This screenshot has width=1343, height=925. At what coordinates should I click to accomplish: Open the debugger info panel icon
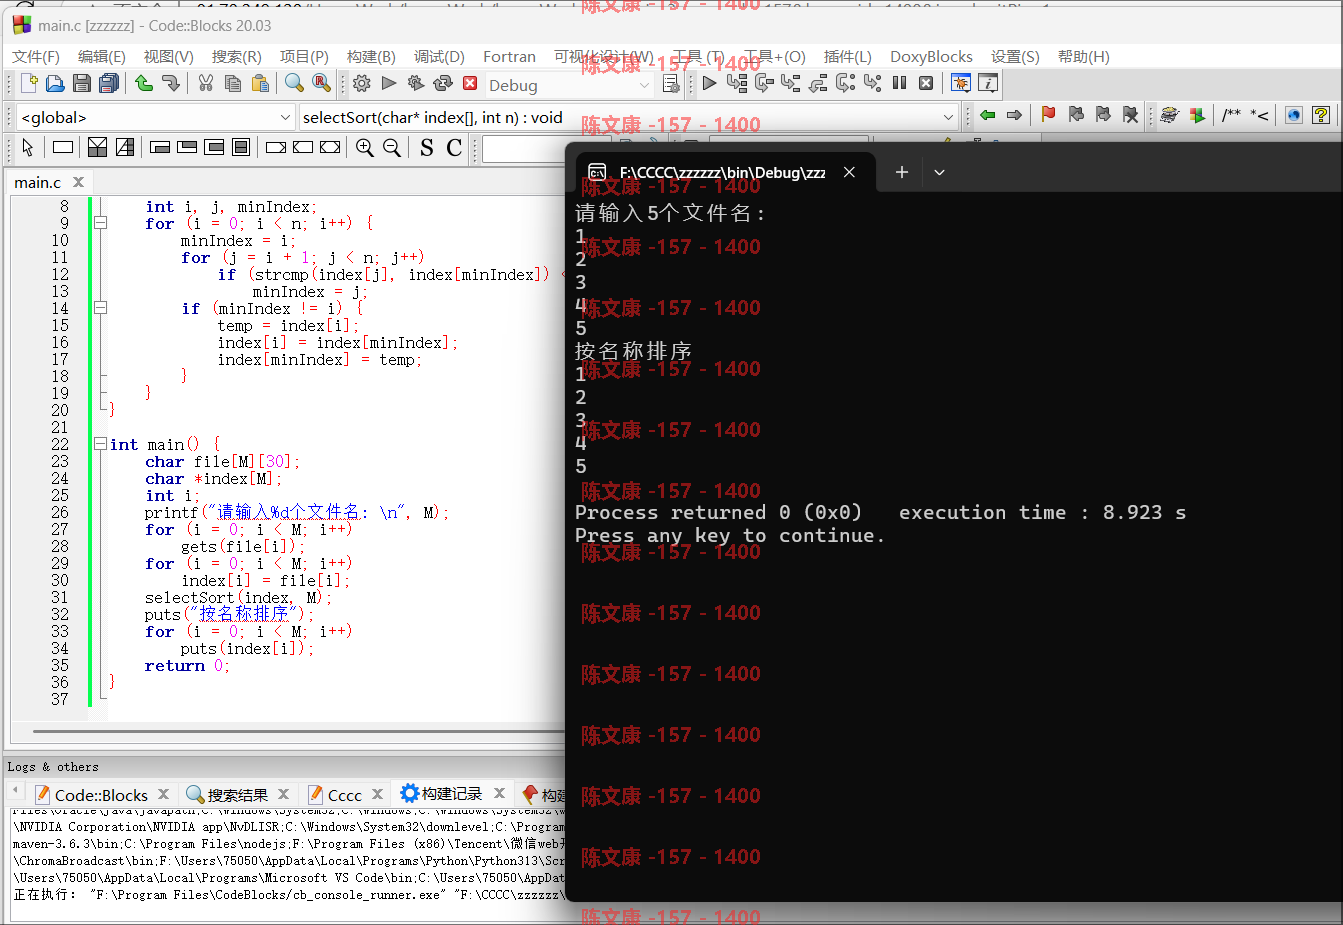[x=988, y=83]
